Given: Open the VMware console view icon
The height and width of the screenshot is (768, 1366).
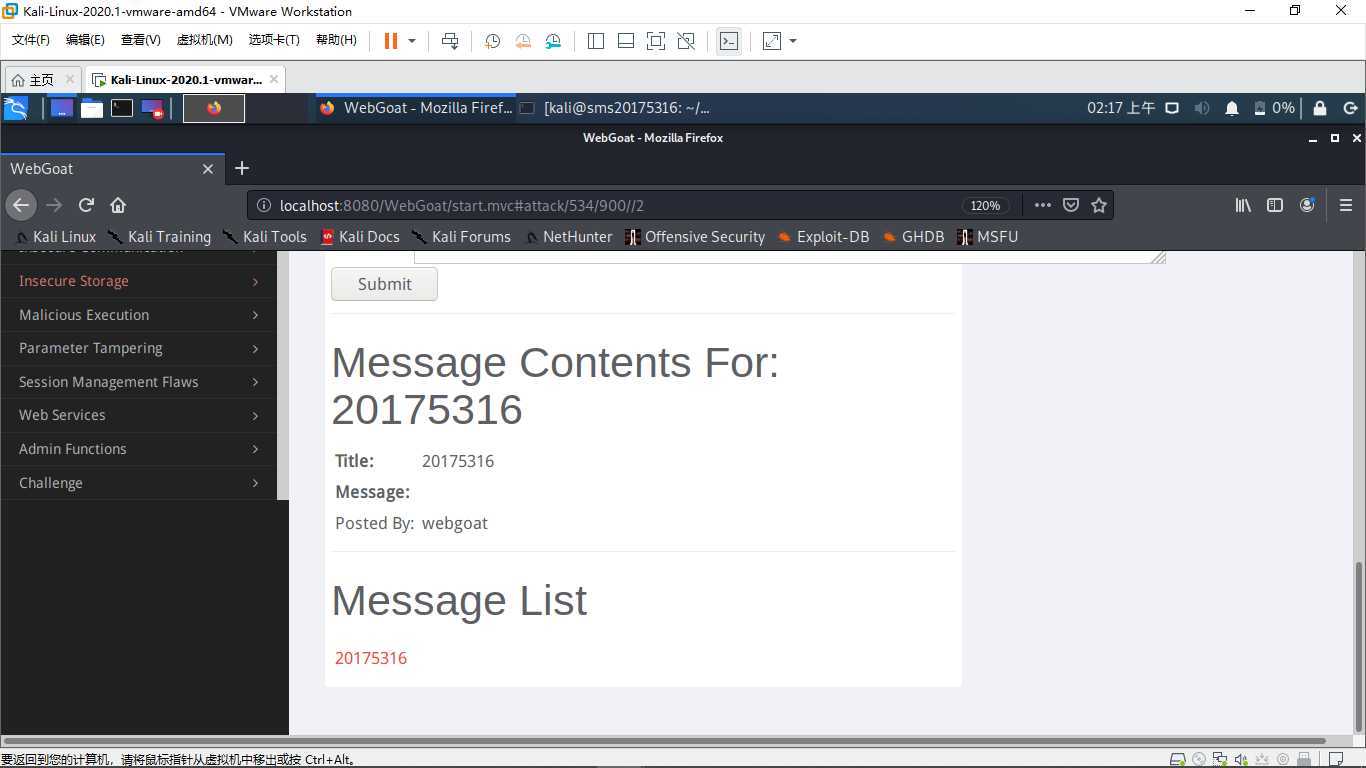Looking at the screenshot, I should pos(729,41).
